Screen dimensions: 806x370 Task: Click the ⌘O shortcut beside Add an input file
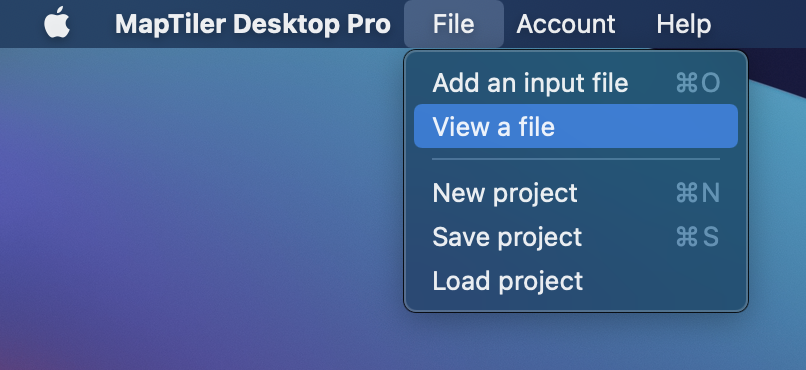(x=698, y=83)
